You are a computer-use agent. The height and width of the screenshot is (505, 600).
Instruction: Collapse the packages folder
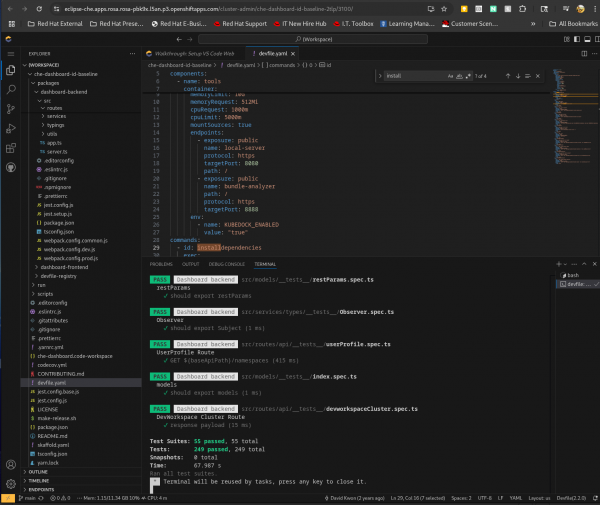coord(46,83)
